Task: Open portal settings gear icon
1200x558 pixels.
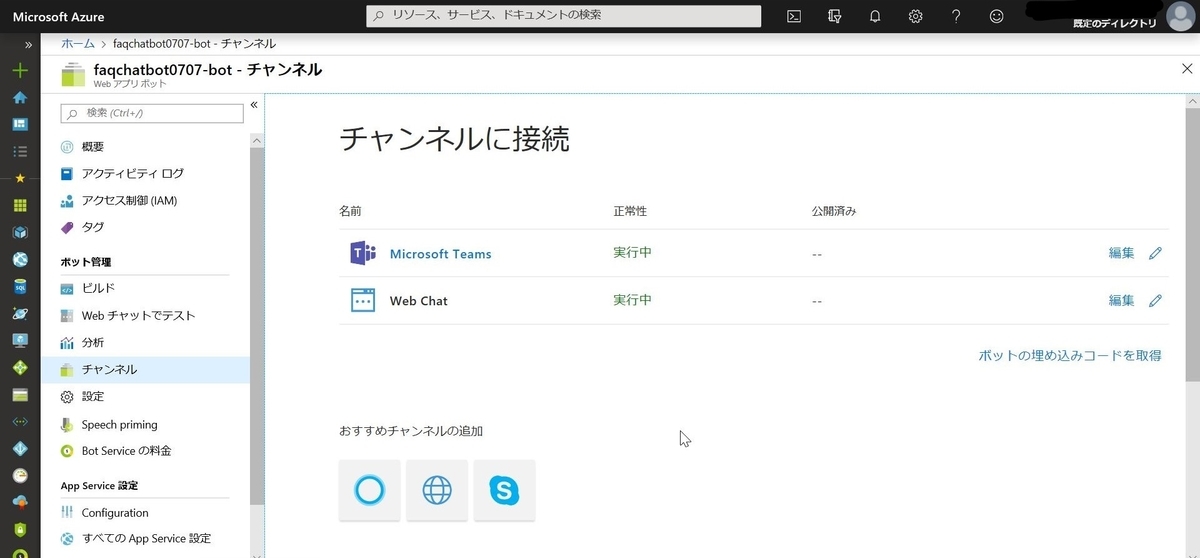Action: coord(915,16)
